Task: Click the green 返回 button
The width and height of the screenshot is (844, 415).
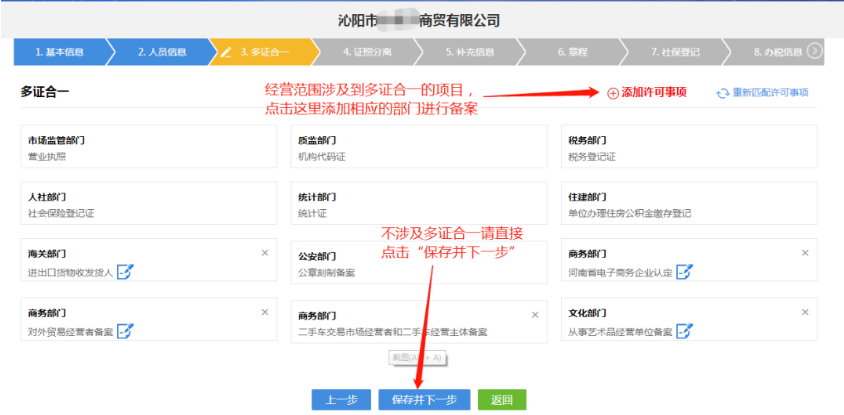Action: pos(501,400)
